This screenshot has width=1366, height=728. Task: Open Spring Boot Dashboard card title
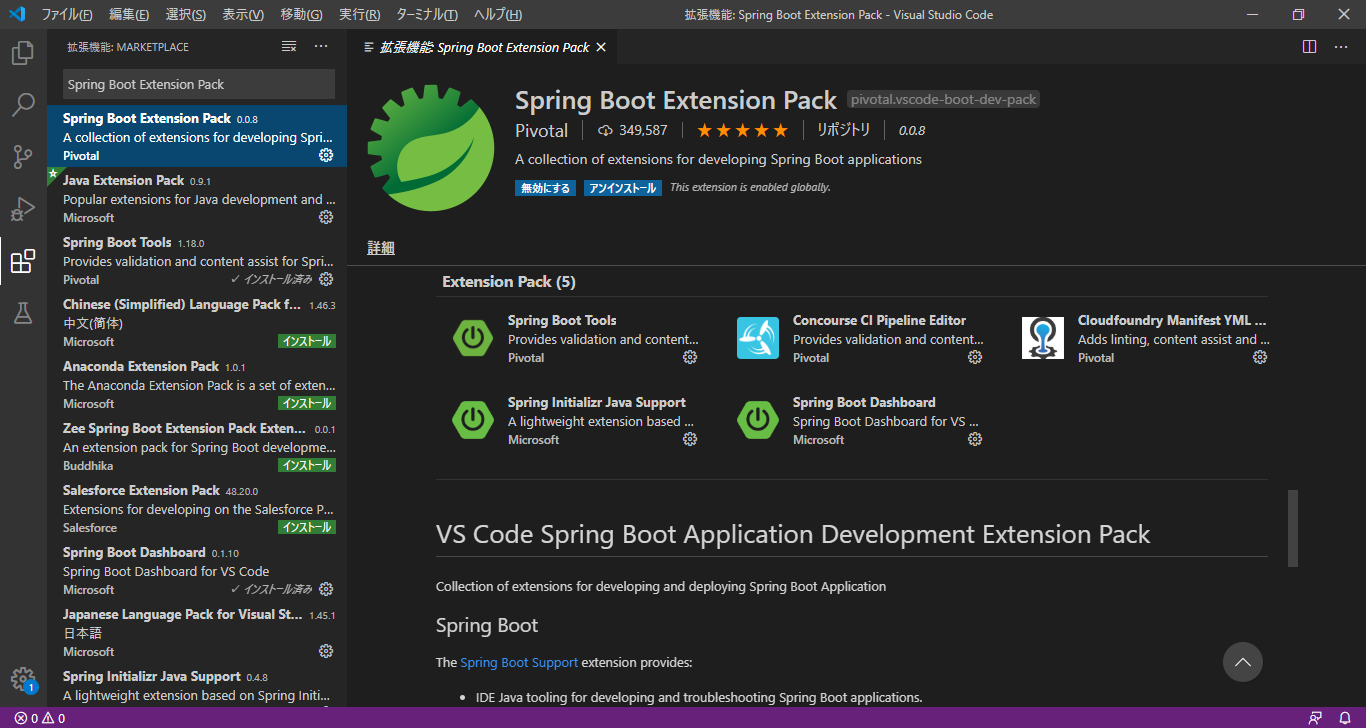coord(864,402)
